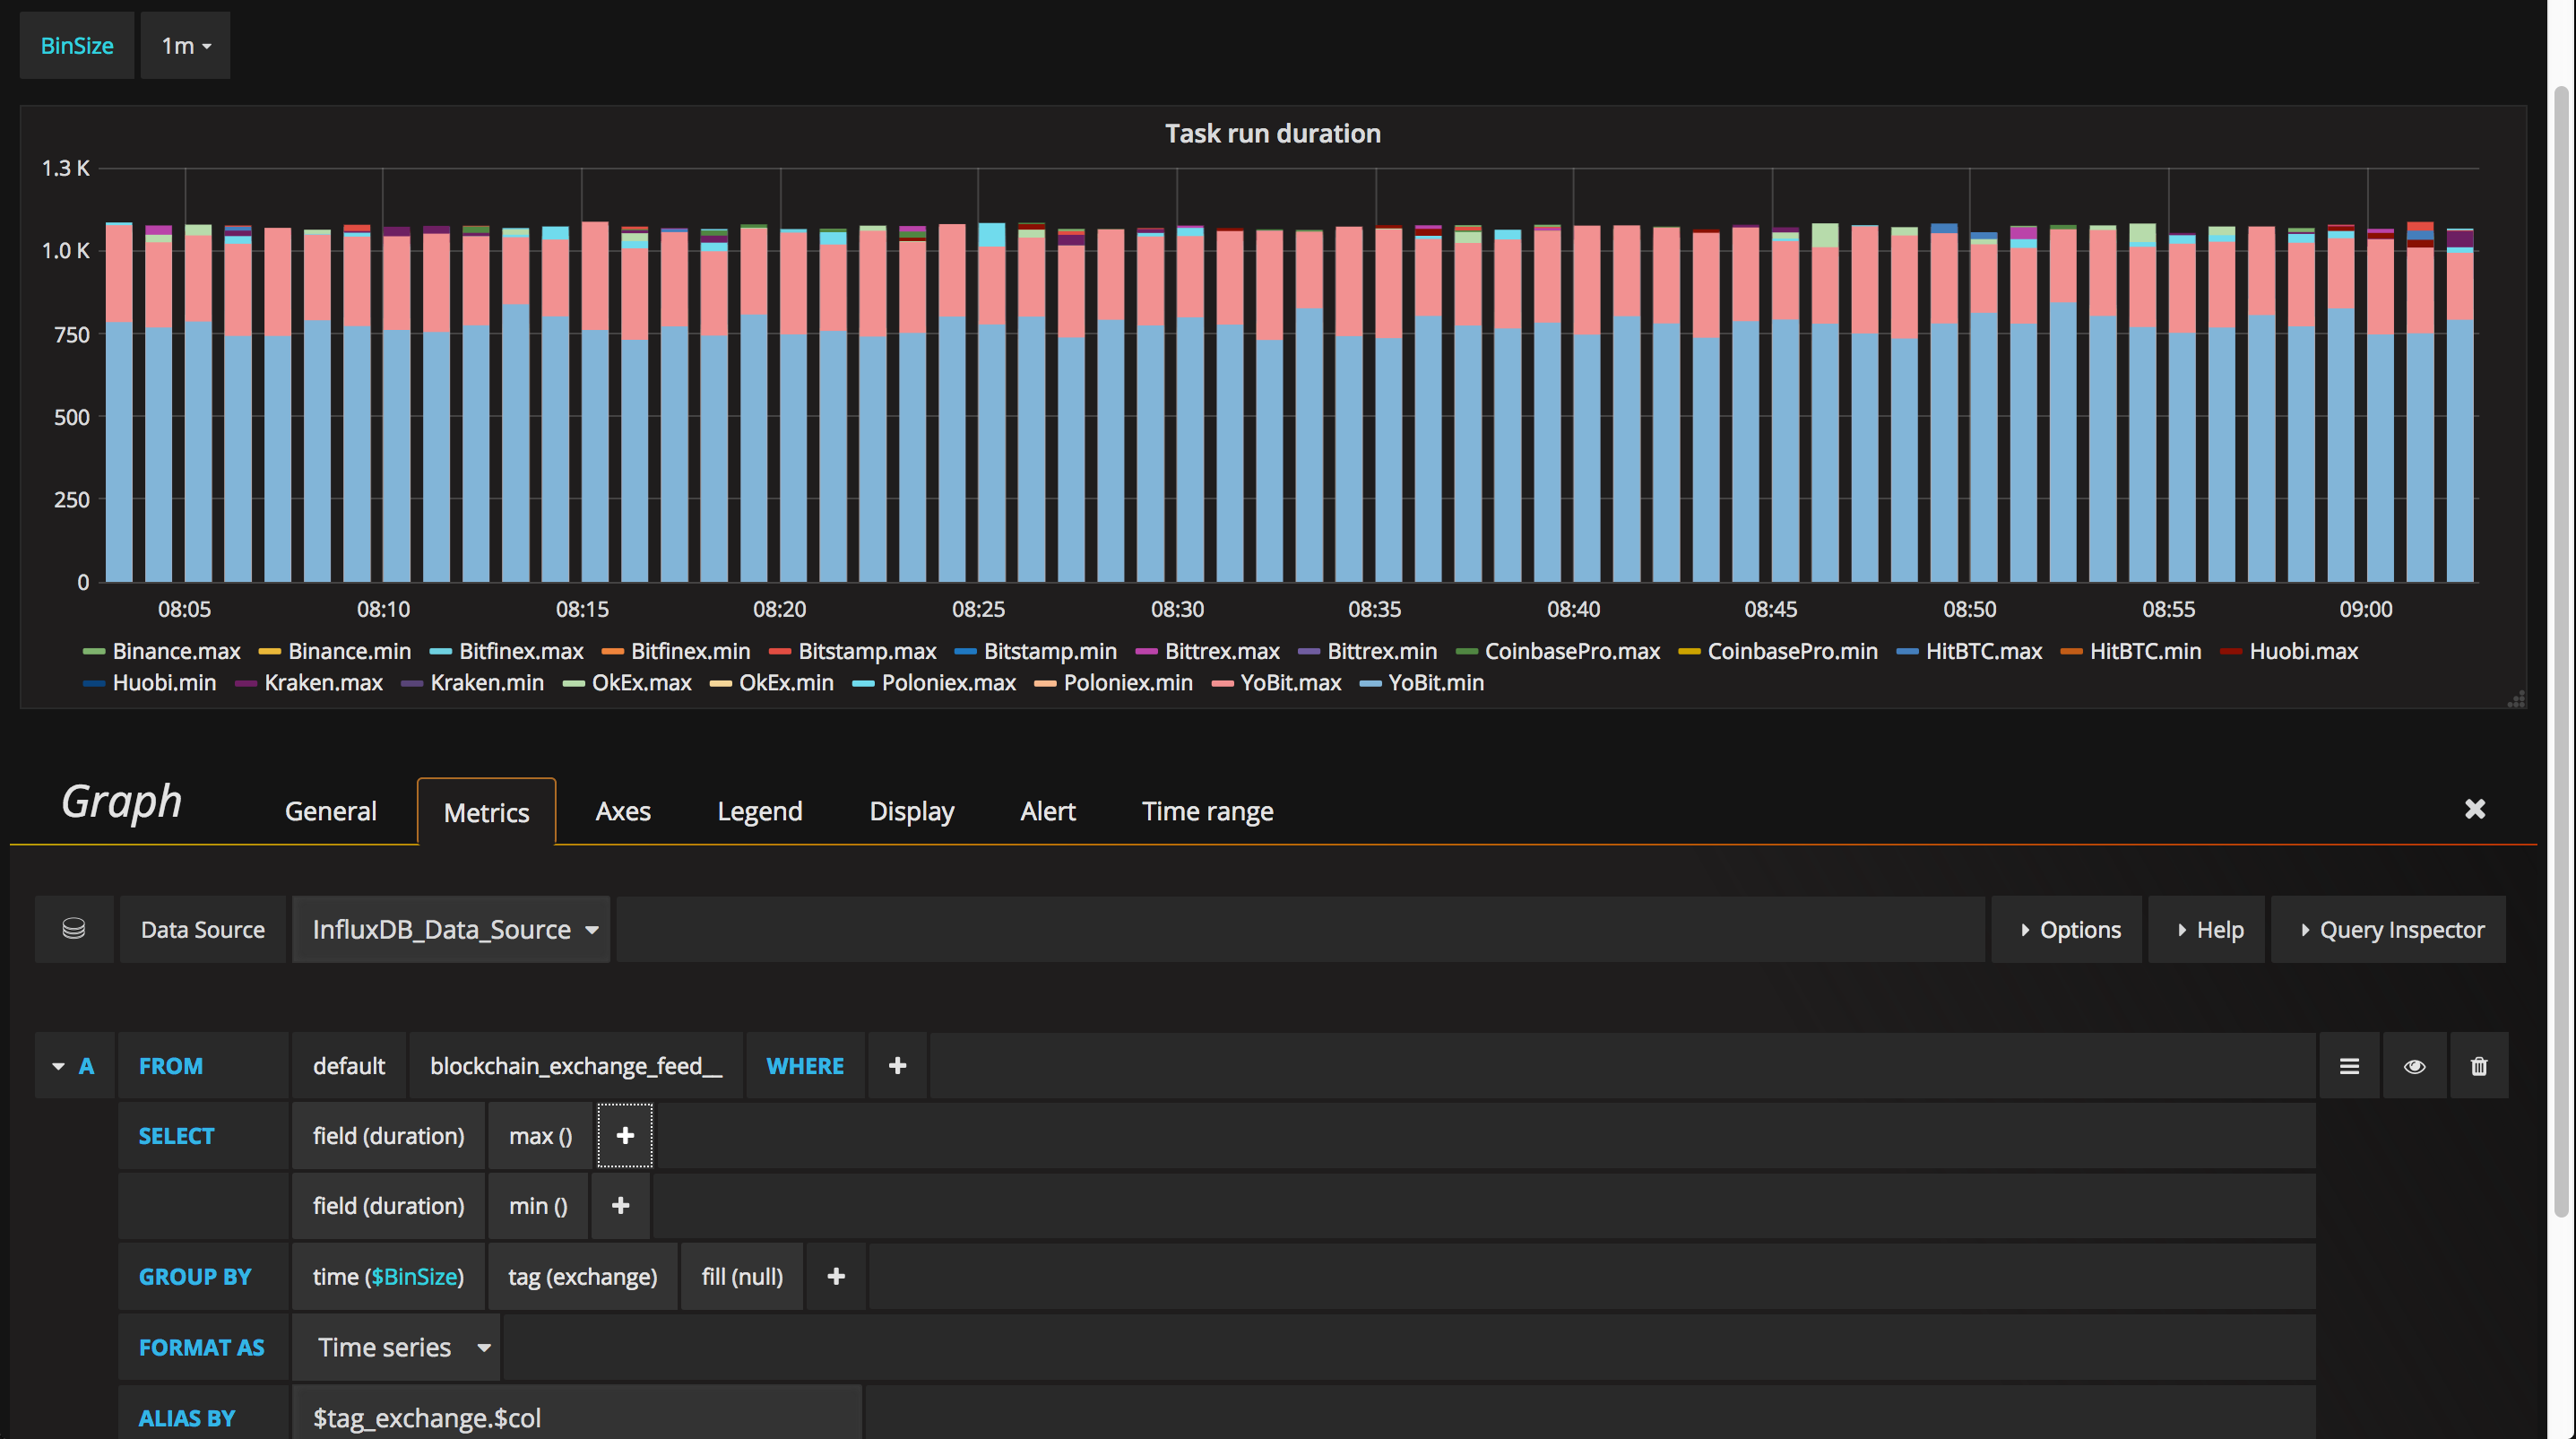This screenshot has height=1439, width=2576.
Task: Toggle the YoBit.max series in the legend
Action: click(x=1290, y=683)
